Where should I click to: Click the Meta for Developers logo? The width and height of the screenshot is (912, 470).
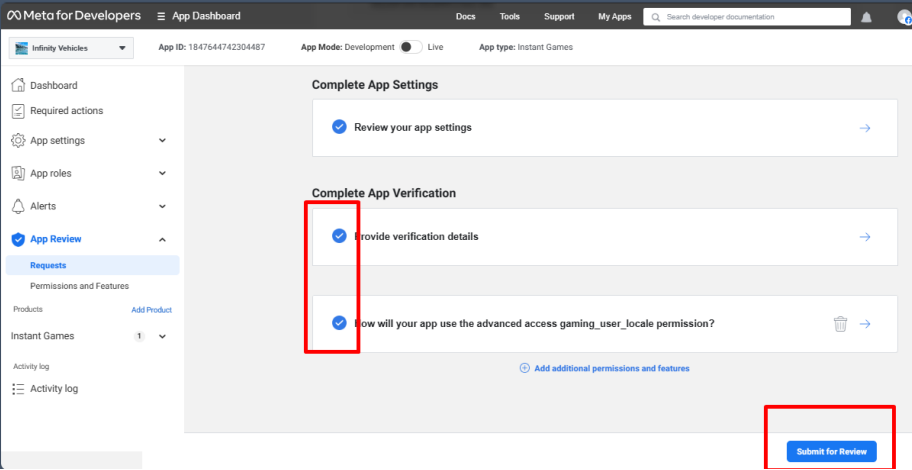(74, 16)
